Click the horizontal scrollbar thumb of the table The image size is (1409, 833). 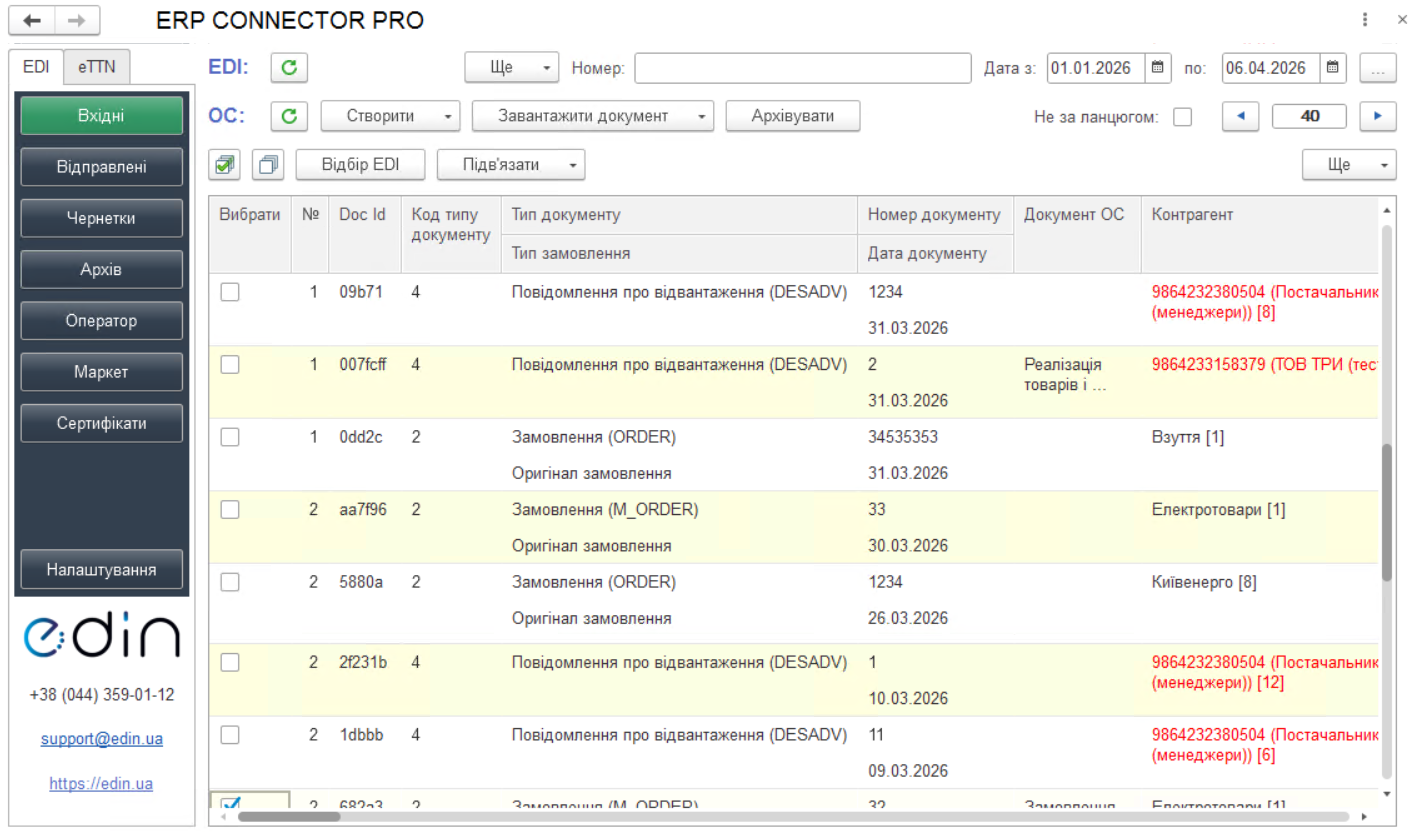tap(289, 817)
